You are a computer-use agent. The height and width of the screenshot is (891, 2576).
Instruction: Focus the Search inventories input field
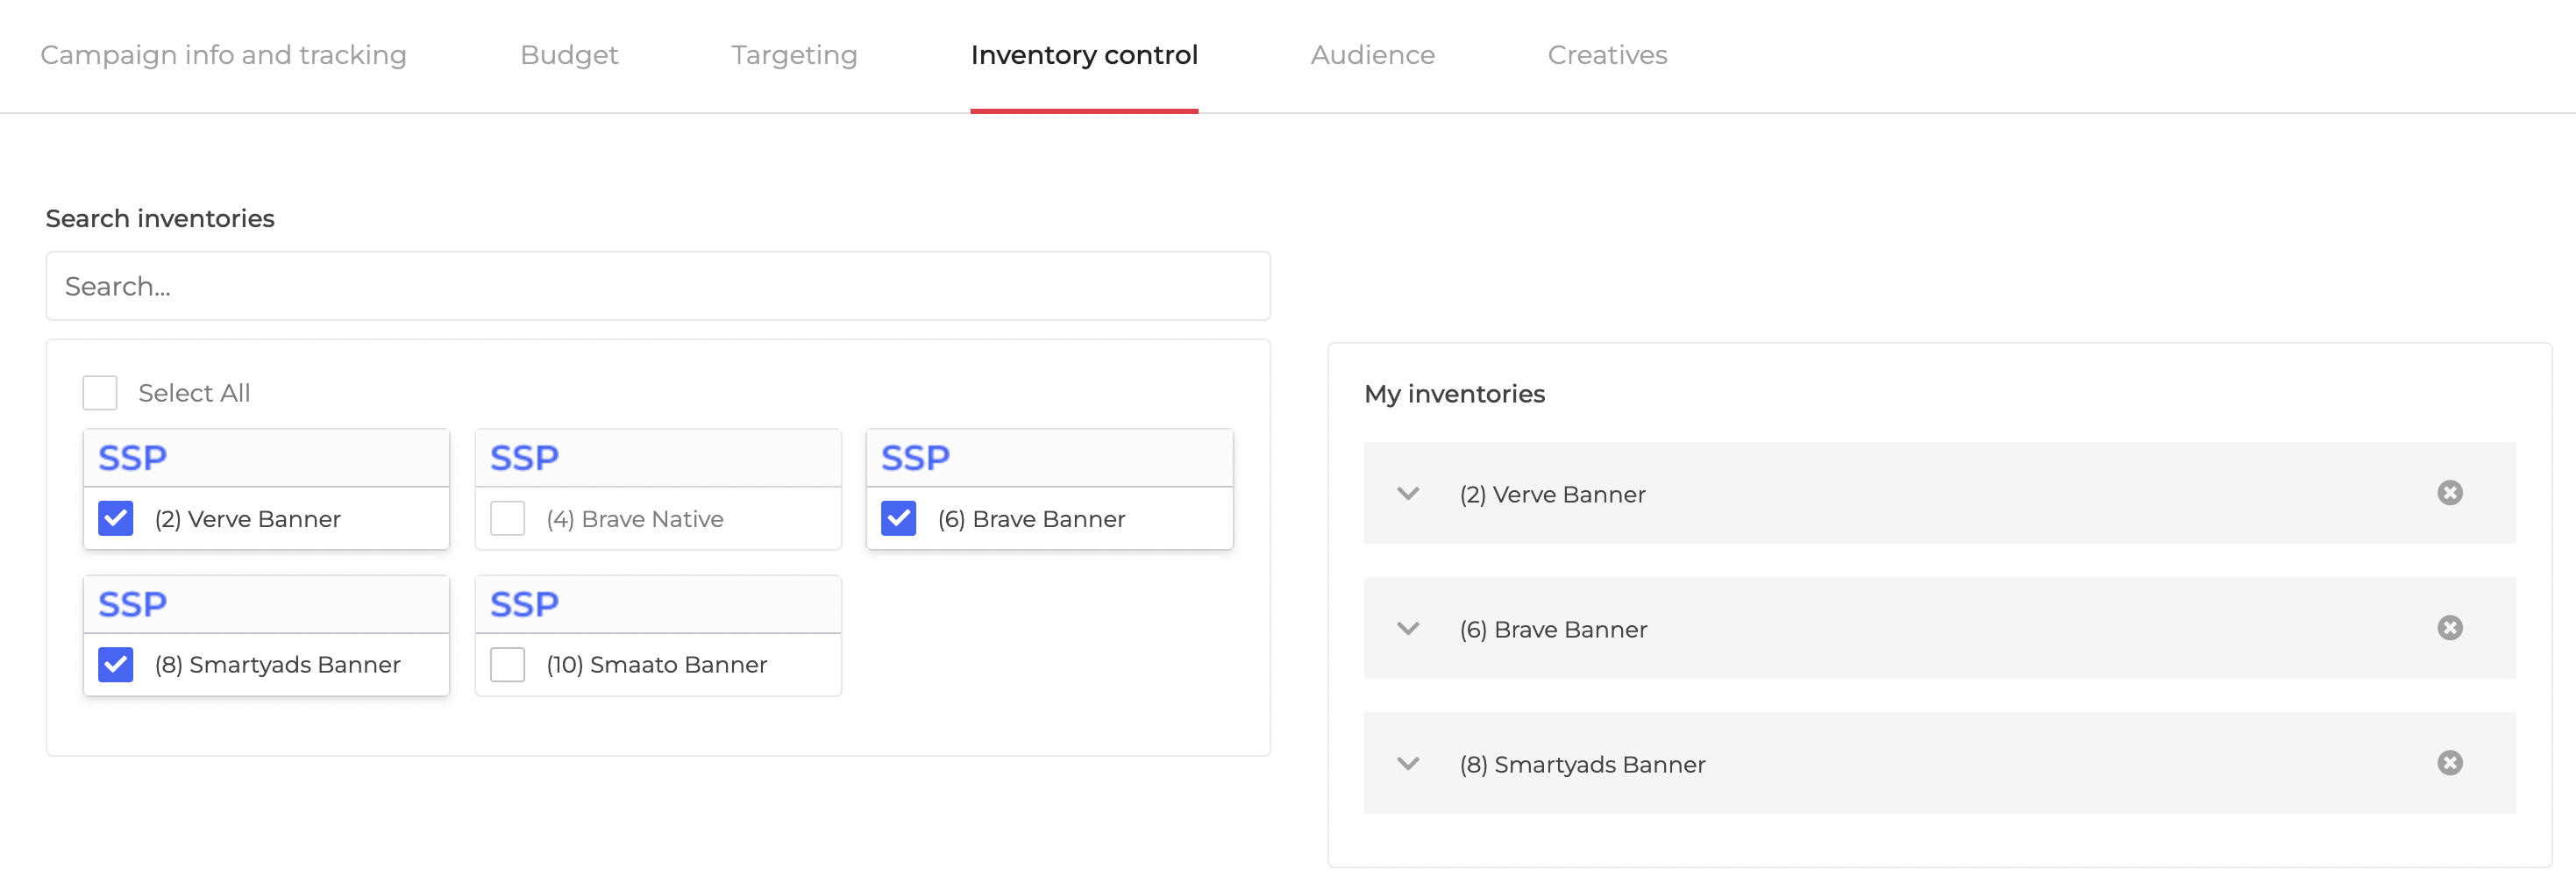(x=658, y=286)
